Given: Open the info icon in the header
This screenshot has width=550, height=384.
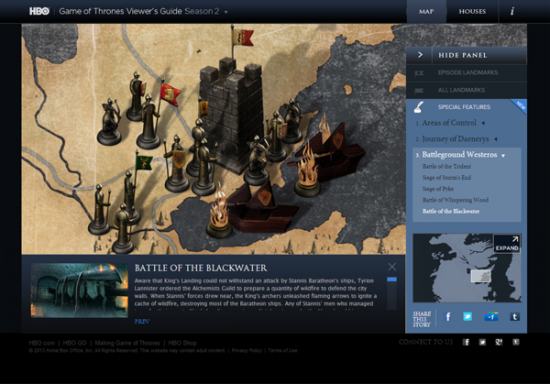Looking at the screenshot, I should pyautogui.click(x=512, y=11).
